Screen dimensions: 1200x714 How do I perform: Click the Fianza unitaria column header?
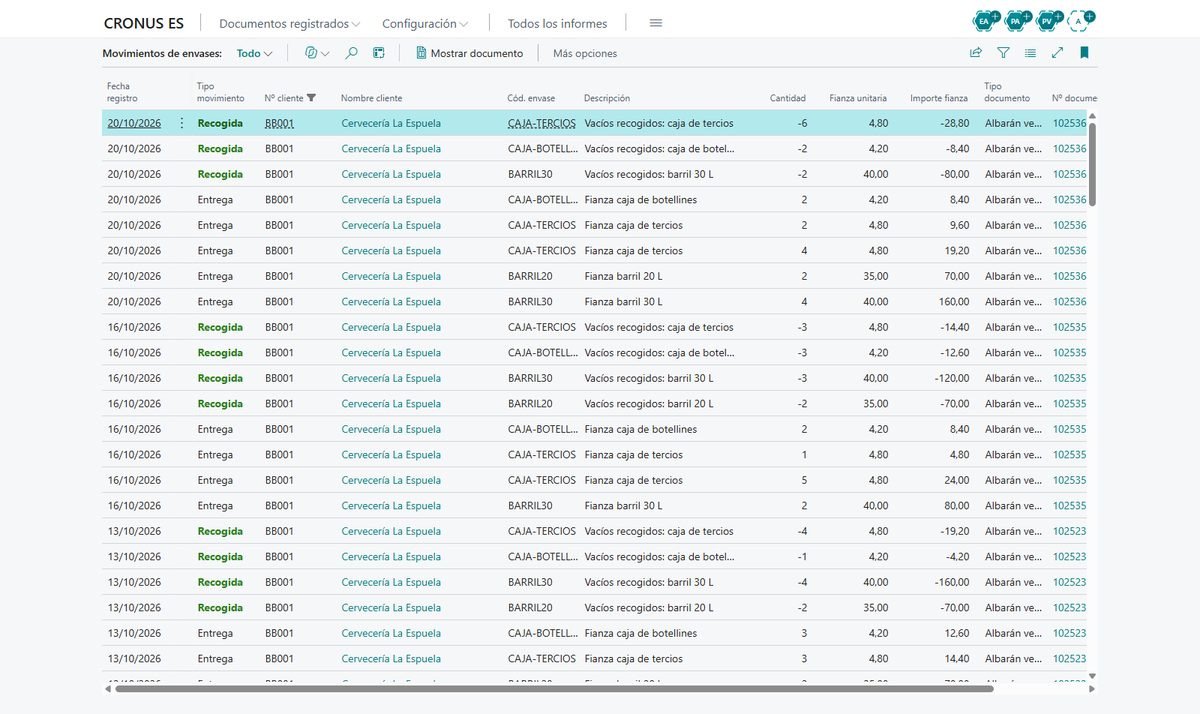(x=858, y=98)
